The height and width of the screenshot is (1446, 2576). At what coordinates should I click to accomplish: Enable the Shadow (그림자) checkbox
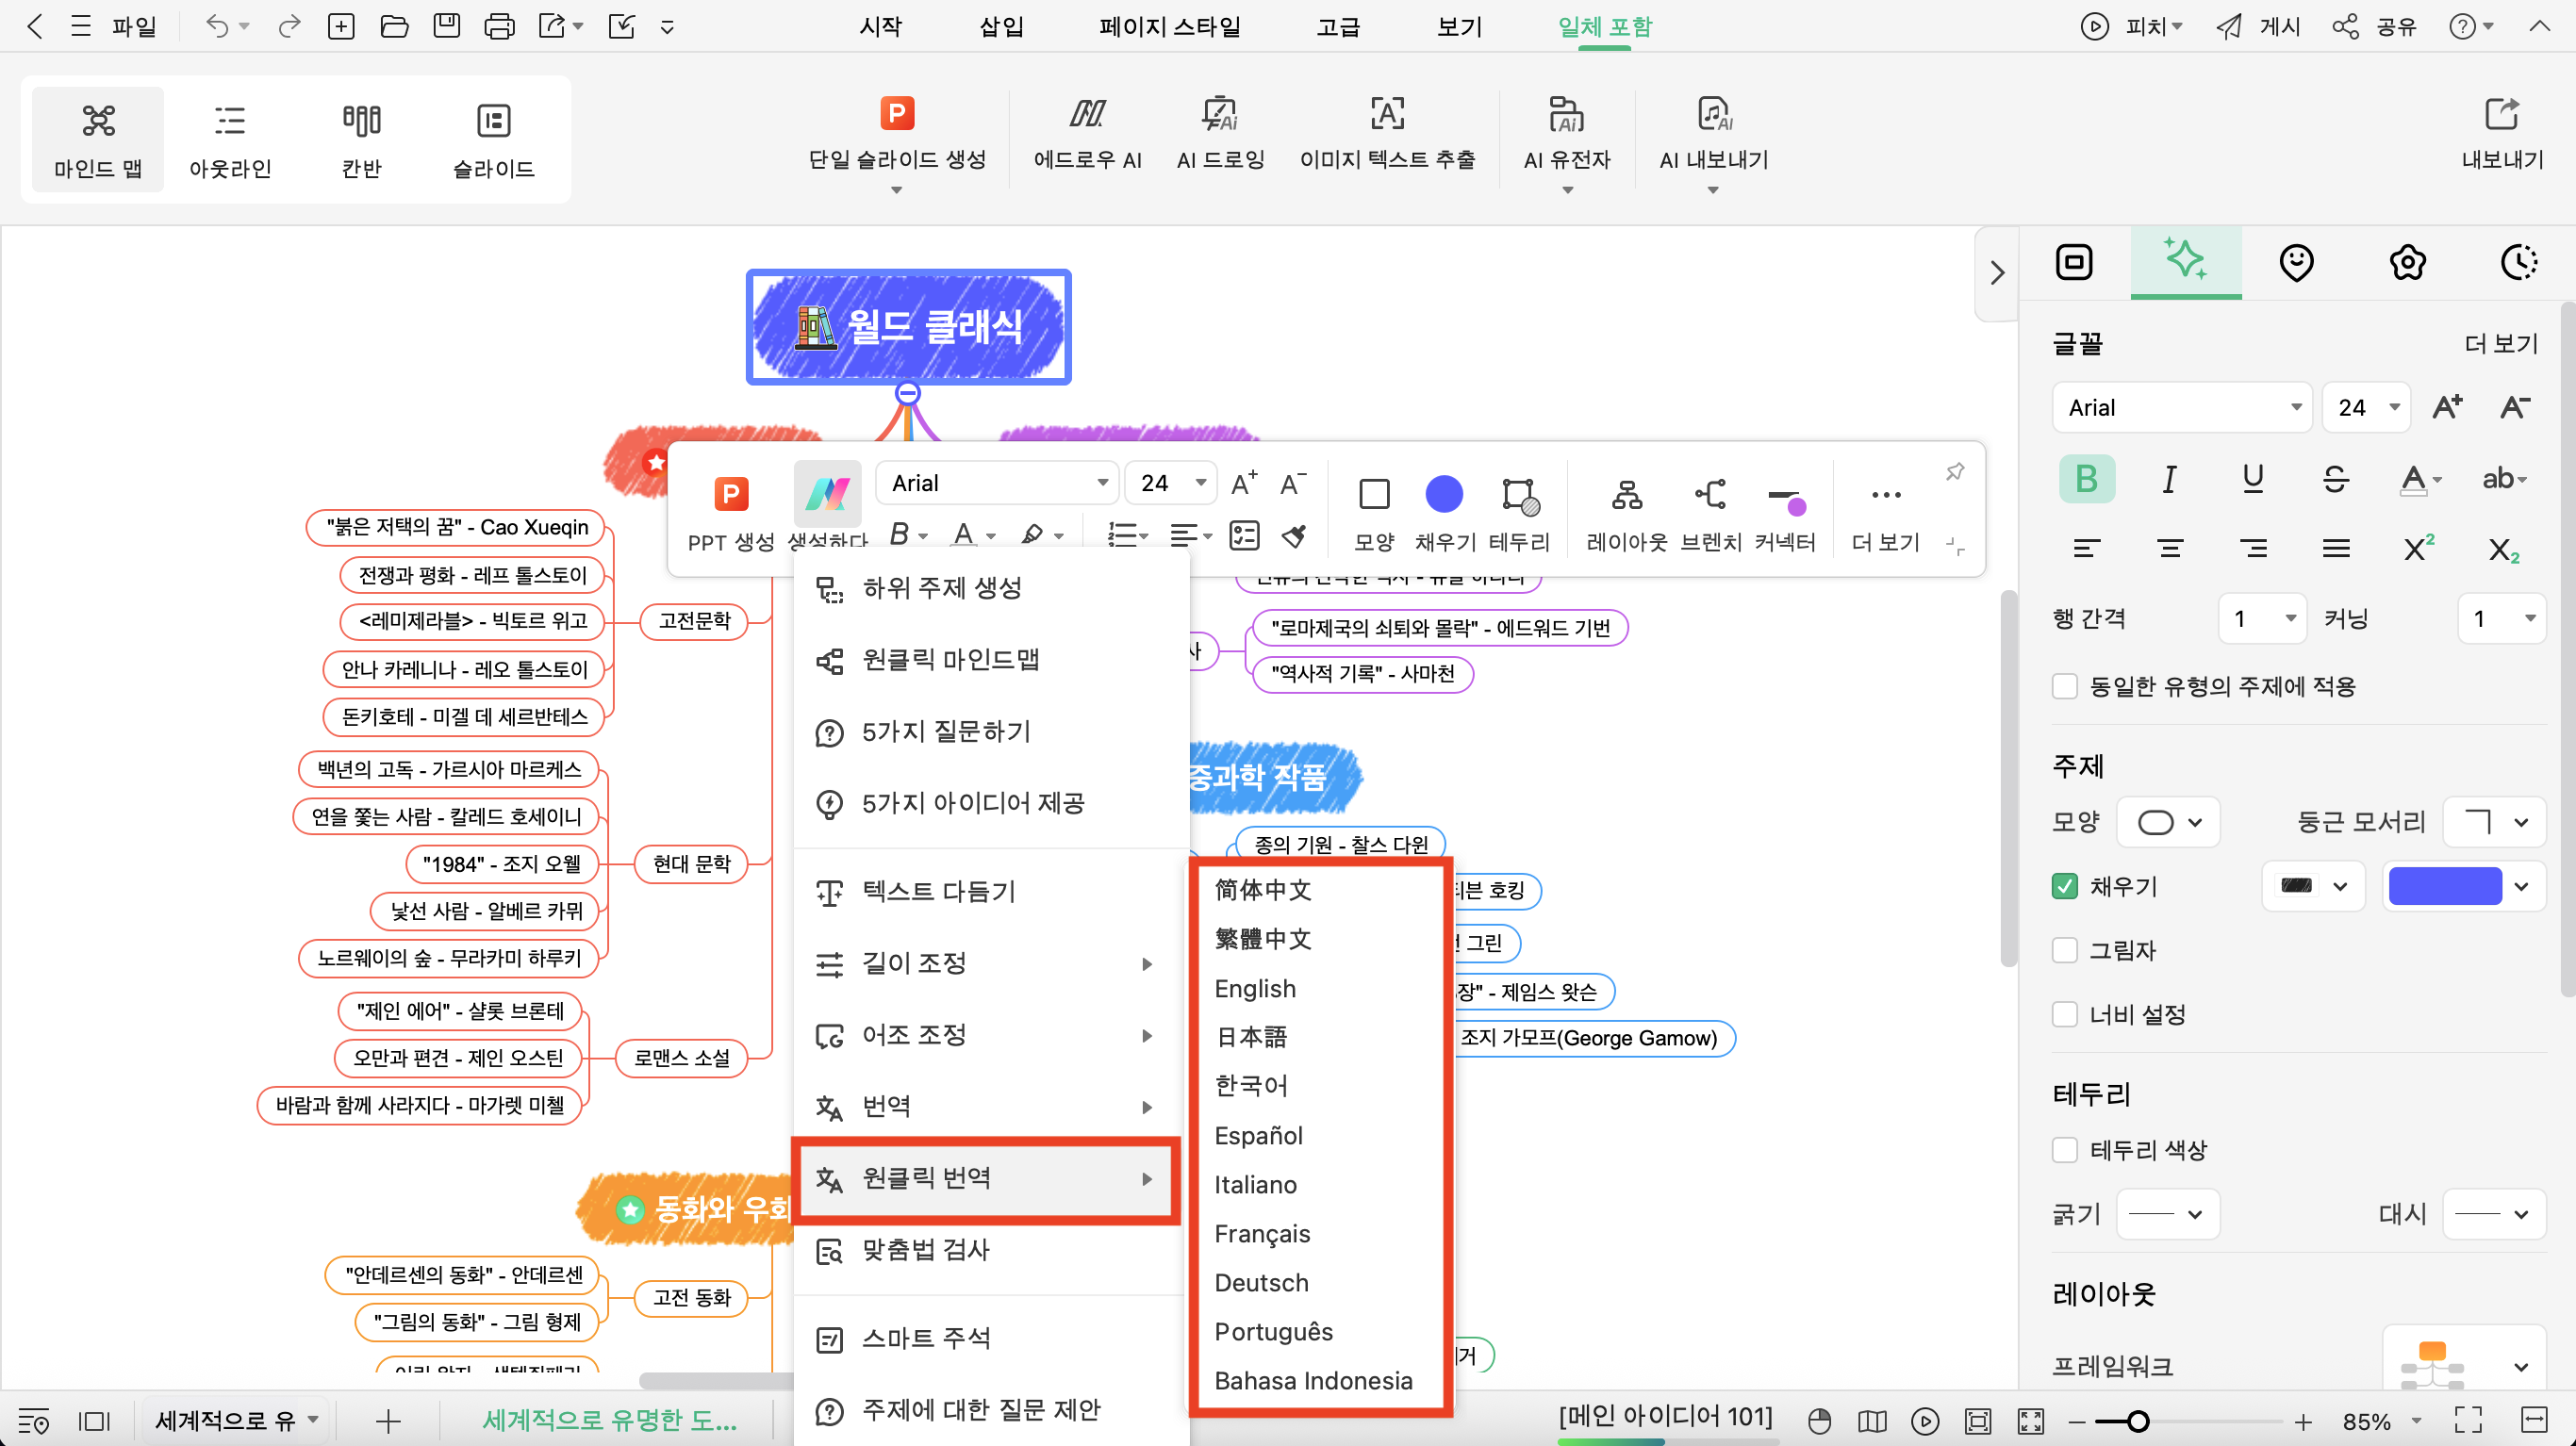point(2064,950)
